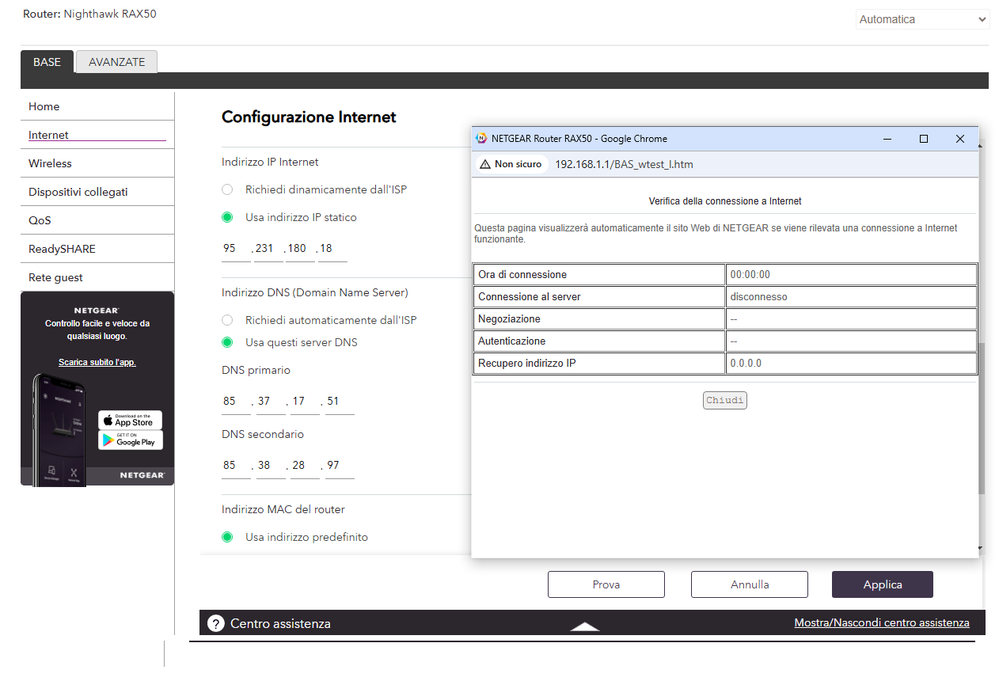Screen dimensions: 999x686
Task: Select Usa indirizzo IP statico radio option
Action: tap(227, 217)
